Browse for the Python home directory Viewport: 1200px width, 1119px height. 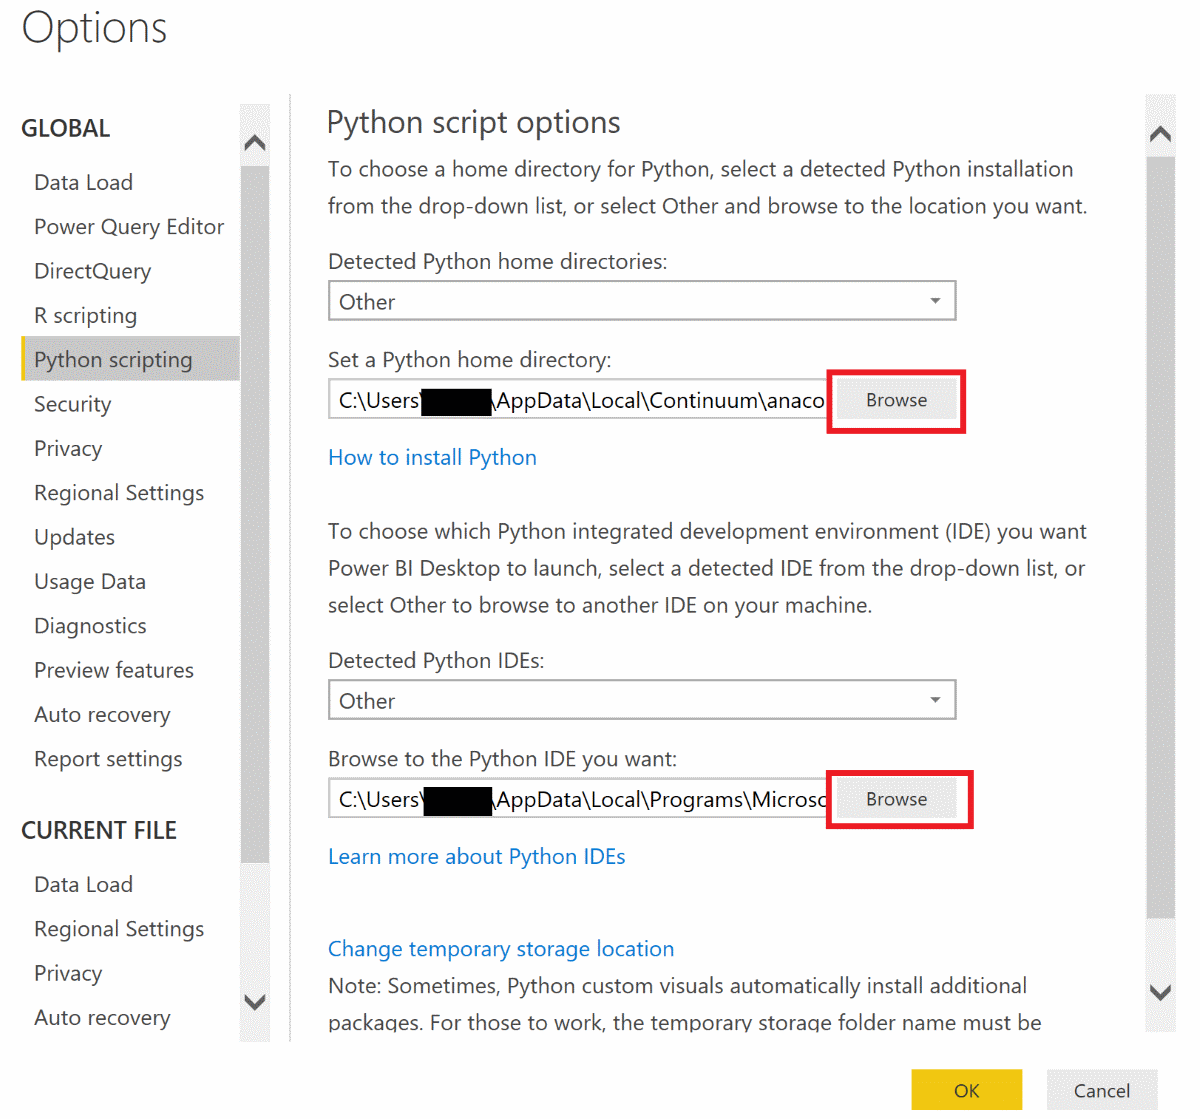point(896,400)
